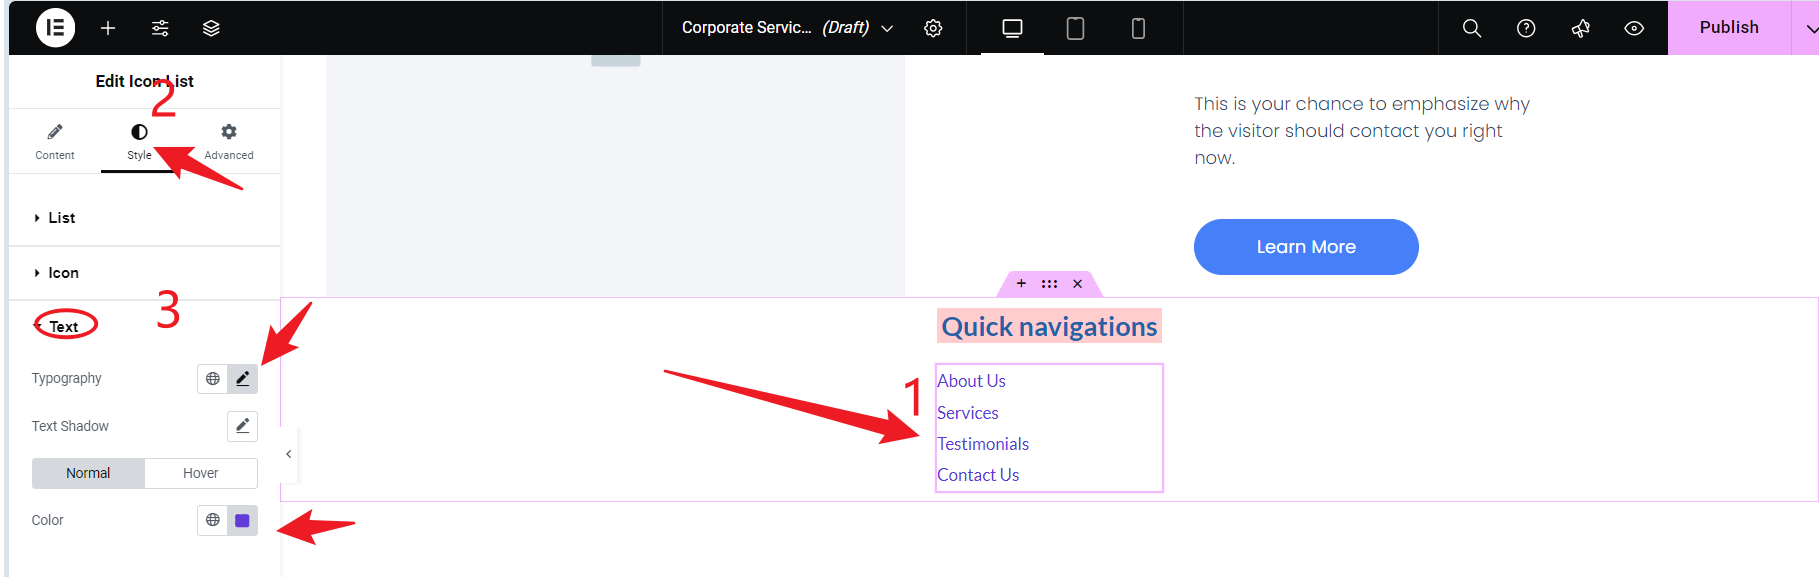This screenshot has width=1819, height=577.
Task: Open the Corporate Services document dropdown
Action: coord(787,28)
